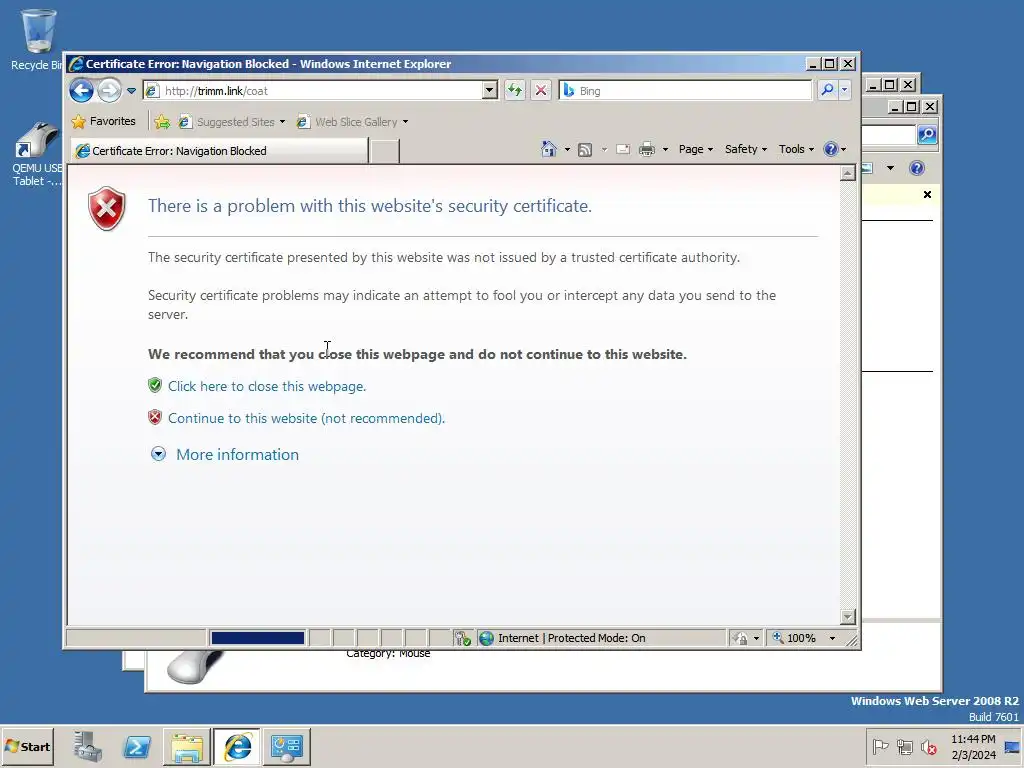The image size is (1024, 768).
Task: Open the Recycle Bin desktop icon
Action: (37, 40)
